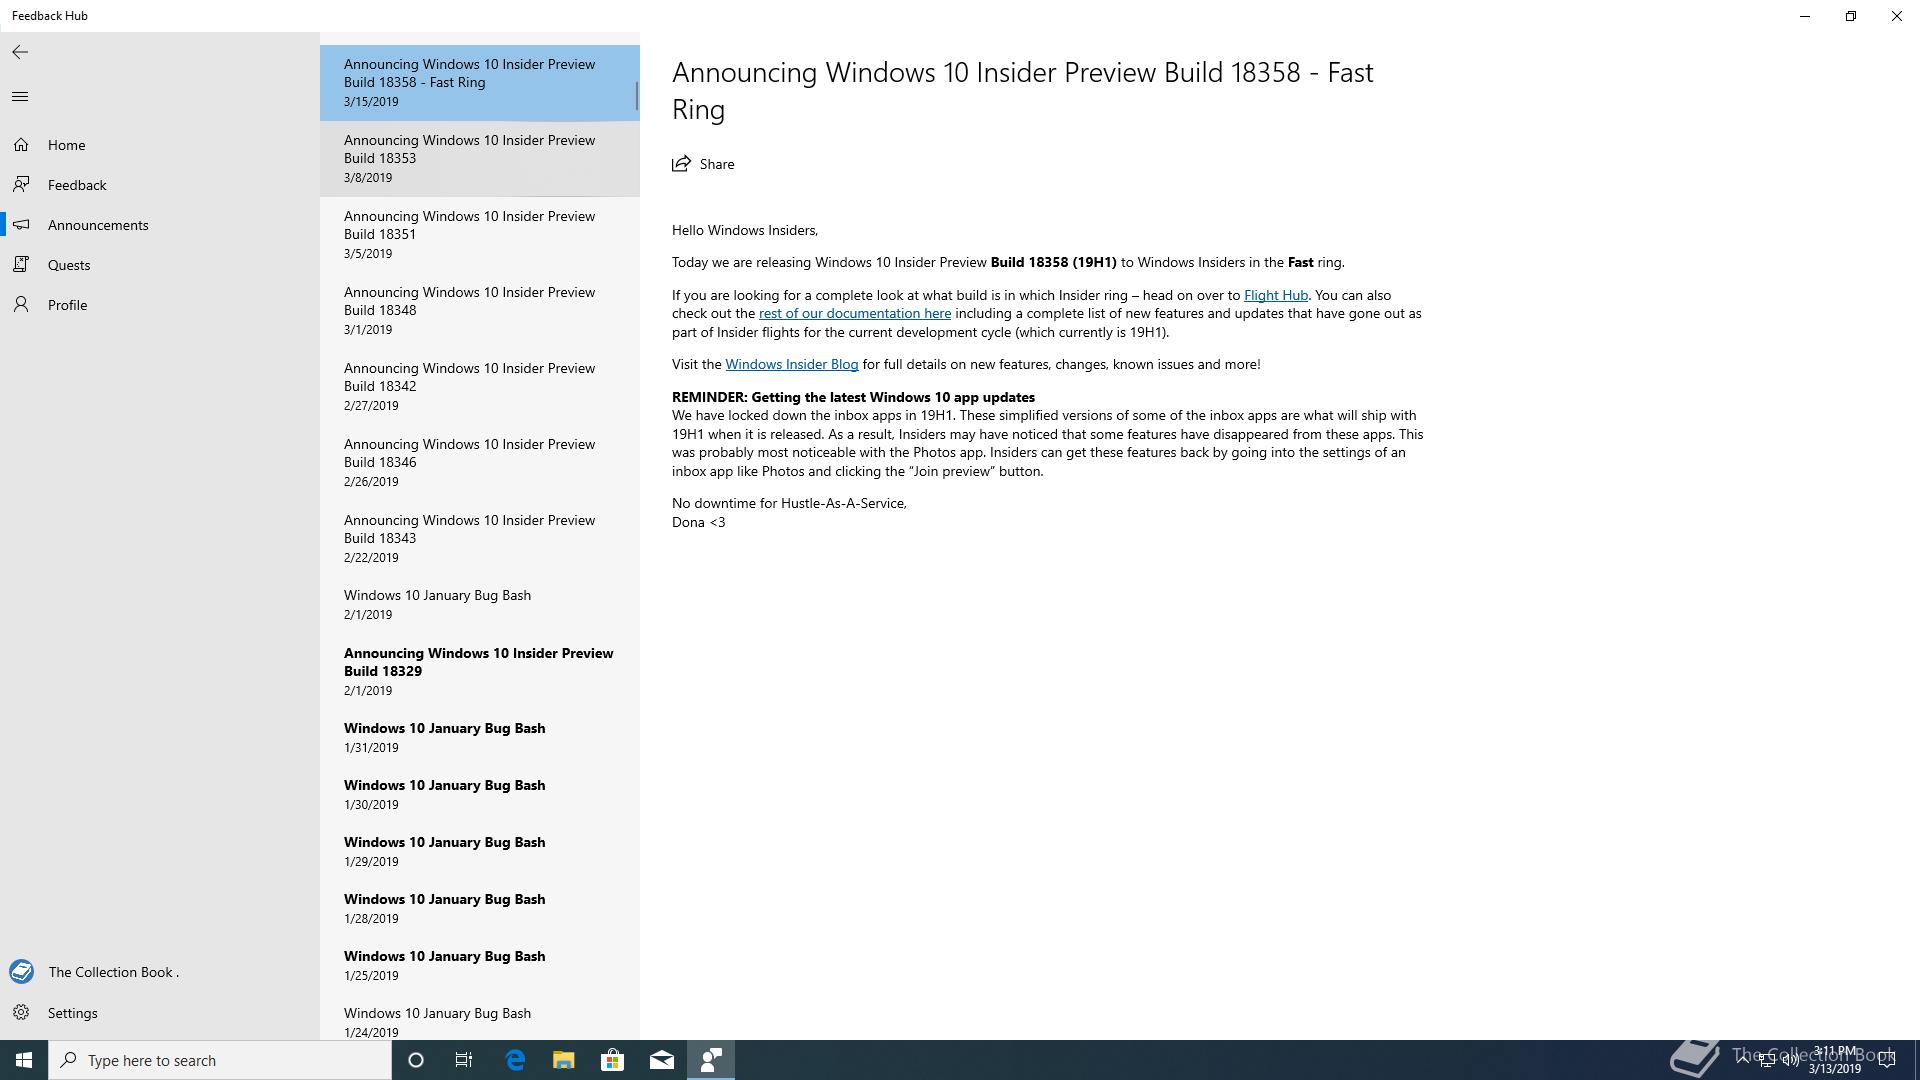This screenshot has height=1080, width=1920.
Task: Open Bug Bash announcement dated 1/28/2019
Action: click(x=480, y=909)
